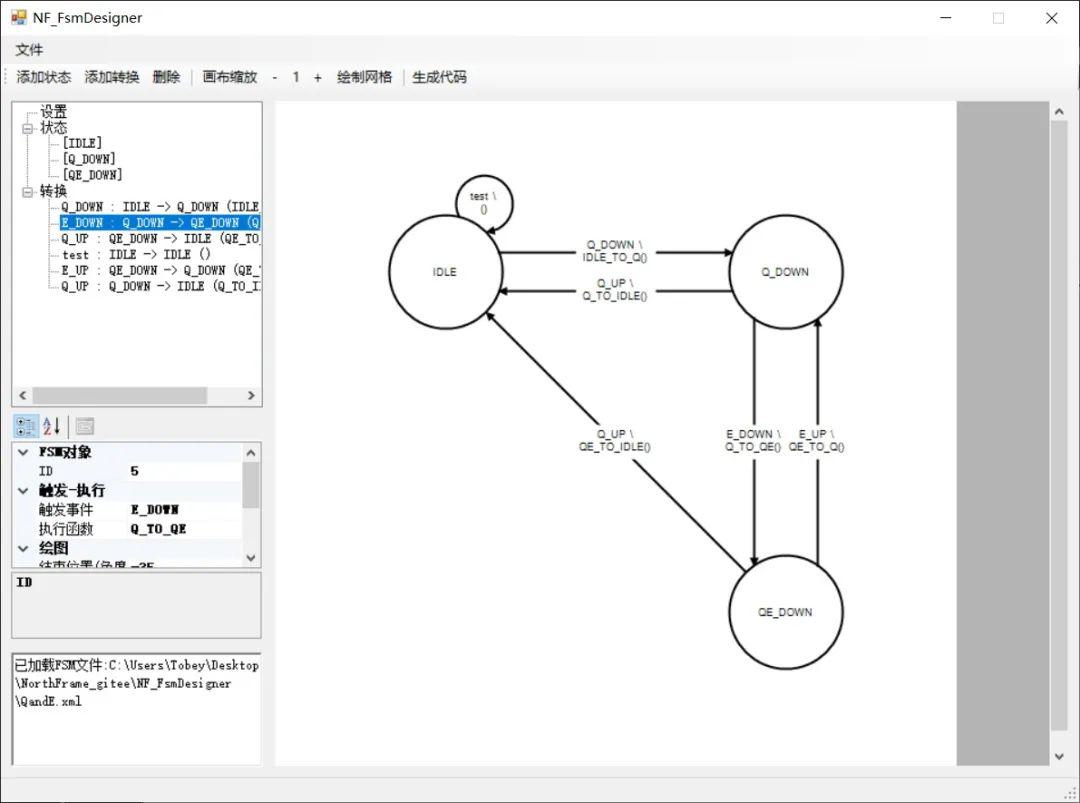
Task: Click the E_UP \ QE_TO_Q() transition label
Action: (x=816, y=440)
